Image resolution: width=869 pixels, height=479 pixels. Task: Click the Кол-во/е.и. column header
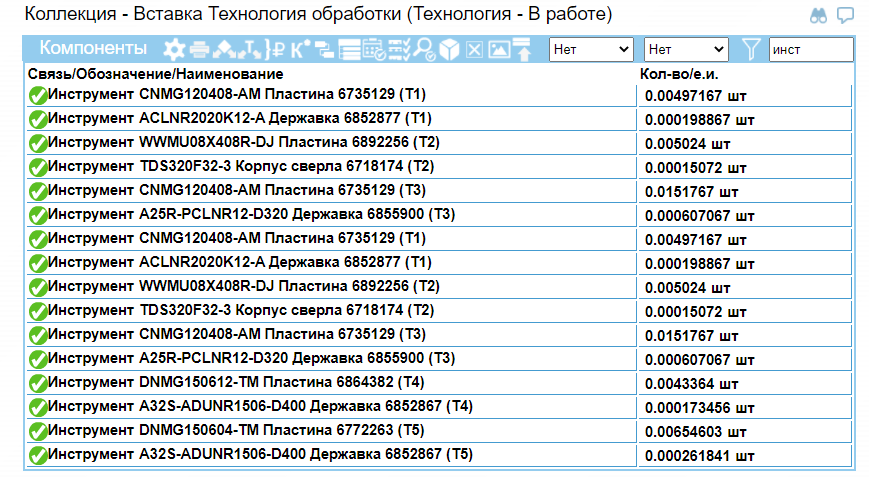[679, 74]
